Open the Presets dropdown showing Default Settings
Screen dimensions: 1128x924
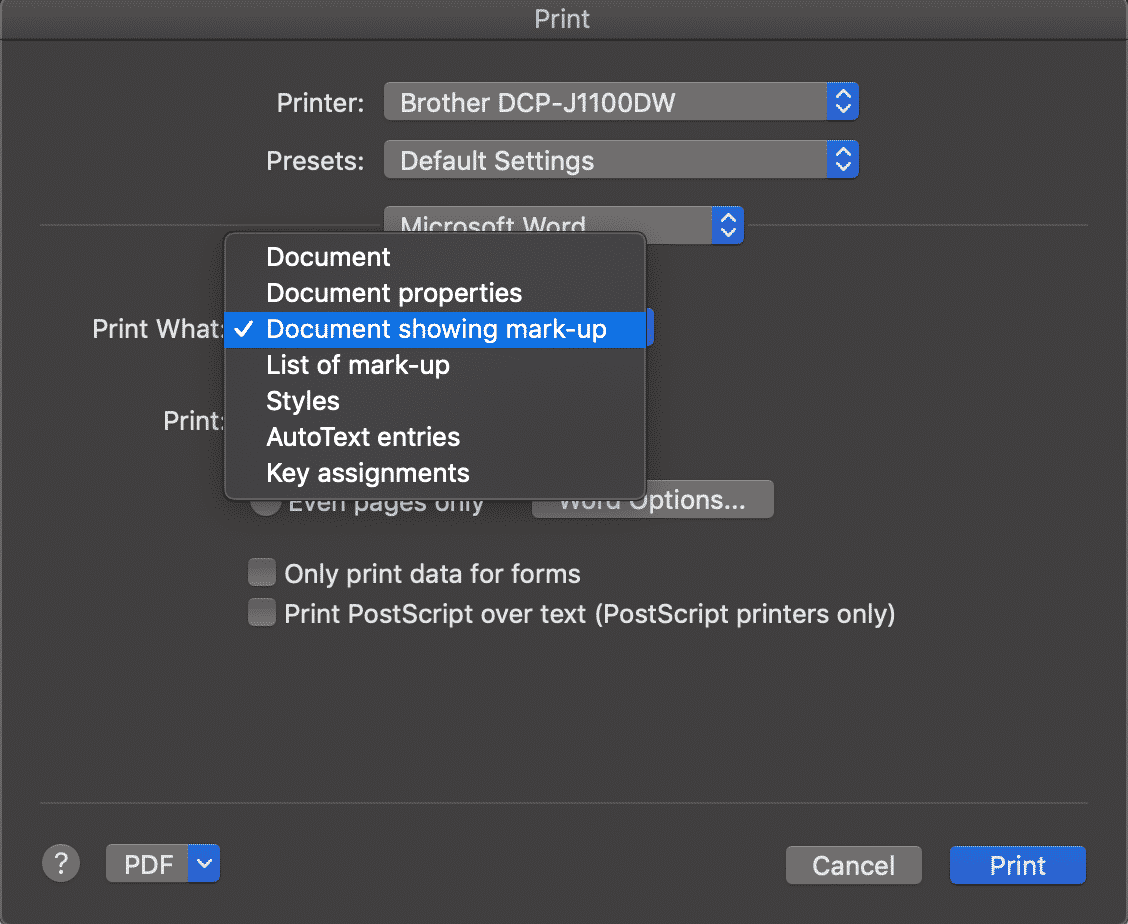click(620, 159)
